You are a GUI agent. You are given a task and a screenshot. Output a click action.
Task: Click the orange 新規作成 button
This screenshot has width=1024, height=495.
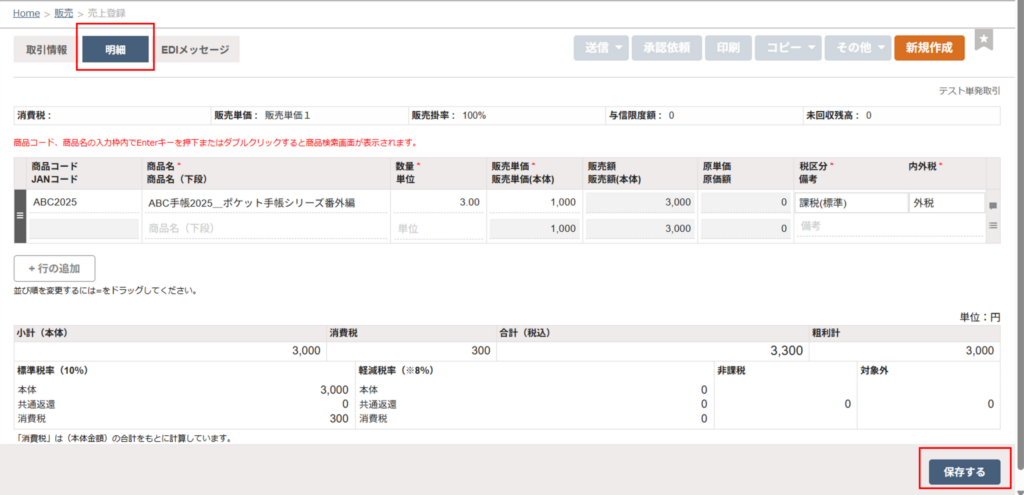[929, 48]
